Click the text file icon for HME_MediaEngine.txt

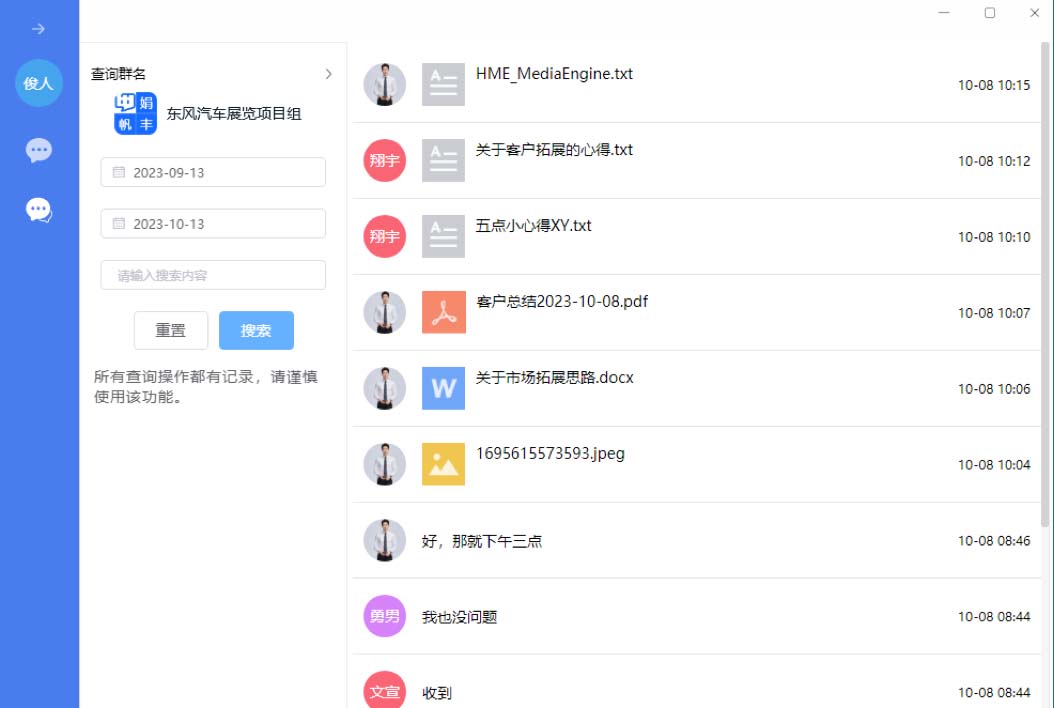click(443, 85)
